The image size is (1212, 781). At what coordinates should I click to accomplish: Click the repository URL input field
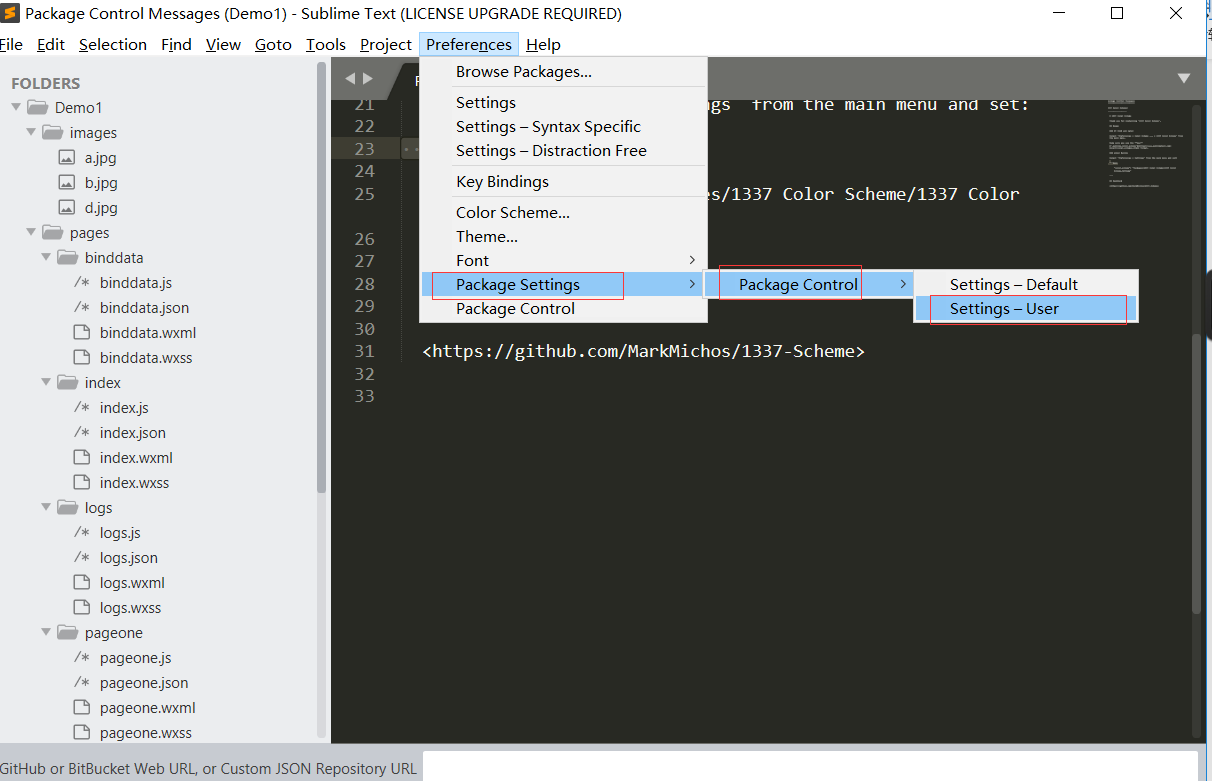coord(810,767)
